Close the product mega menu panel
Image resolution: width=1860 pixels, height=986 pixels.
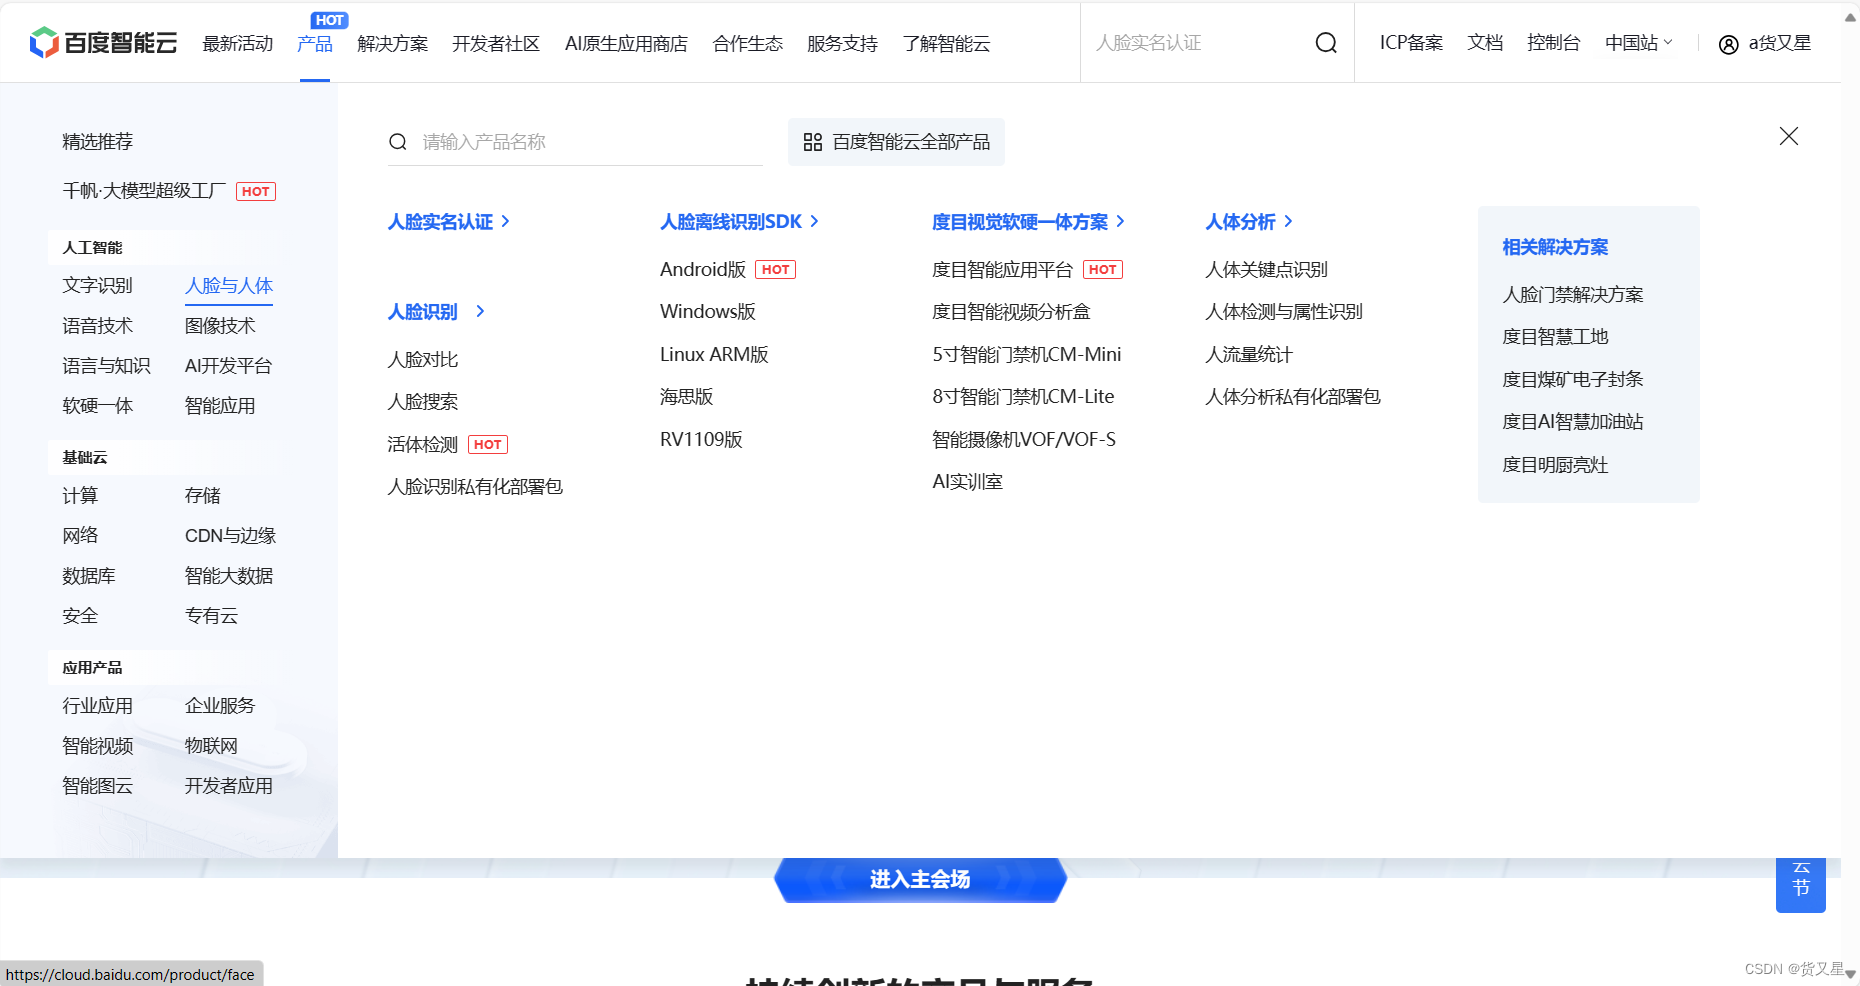point(1789,136)
